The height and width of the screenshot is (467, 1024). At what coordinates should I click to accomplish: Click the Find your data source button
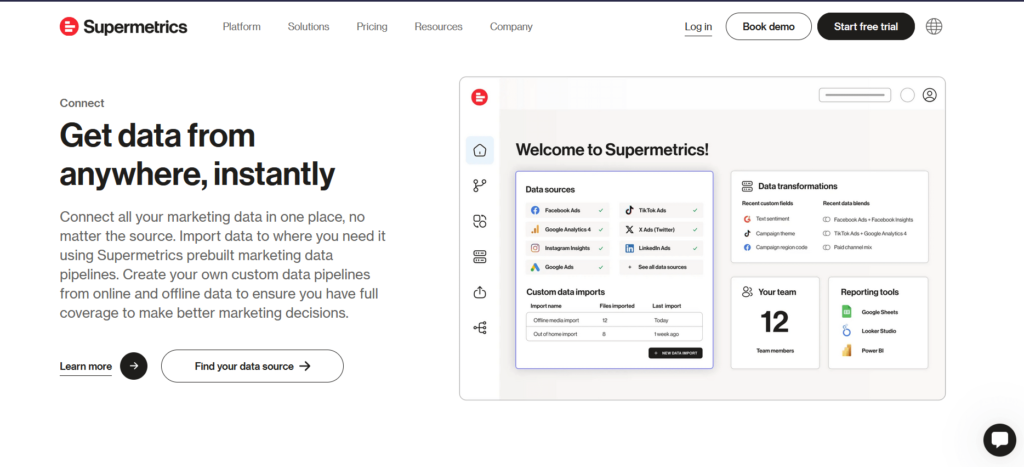[252, 366]
